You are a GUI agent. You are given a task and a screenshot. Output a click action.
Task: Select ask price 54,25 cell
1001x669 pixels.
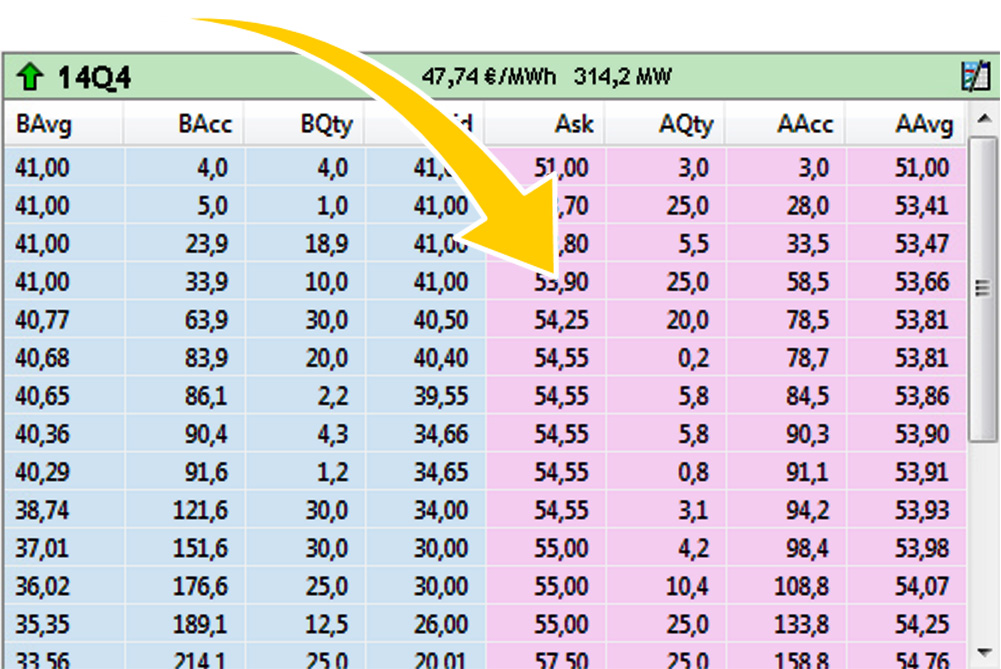561,321
